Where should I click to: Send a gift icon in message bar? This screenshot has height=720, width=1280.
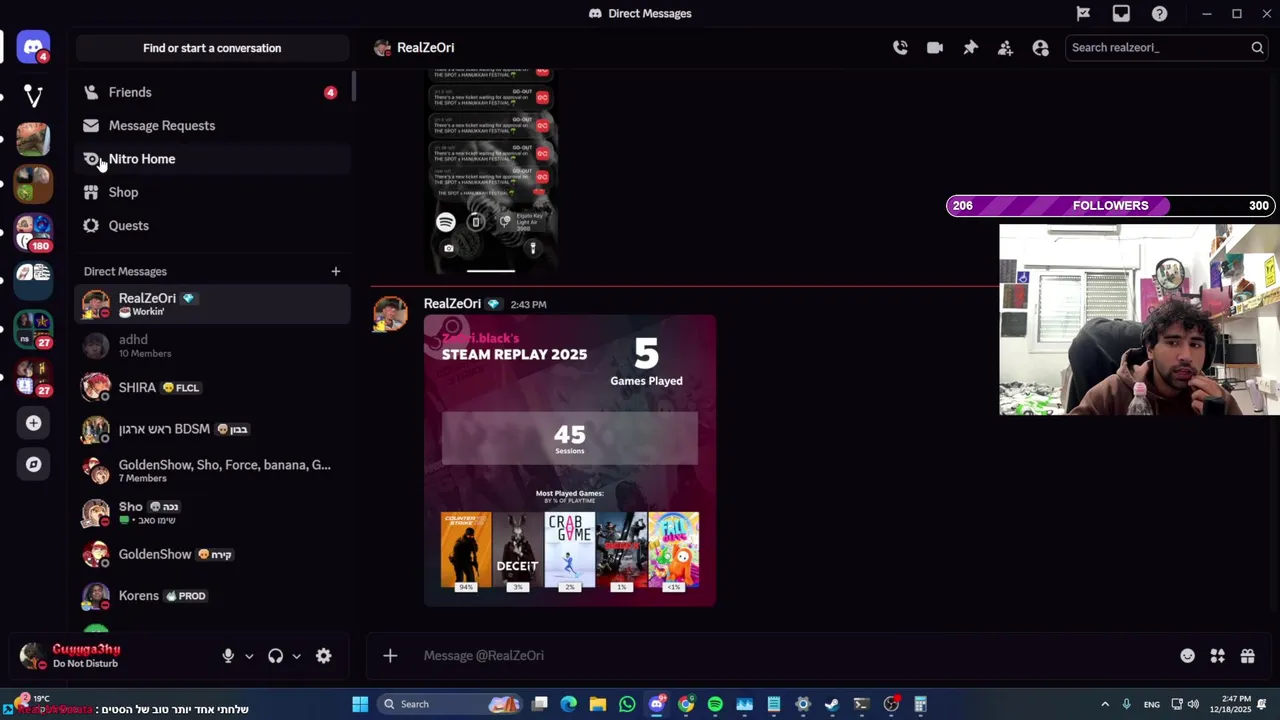[x=1247, y=656]
